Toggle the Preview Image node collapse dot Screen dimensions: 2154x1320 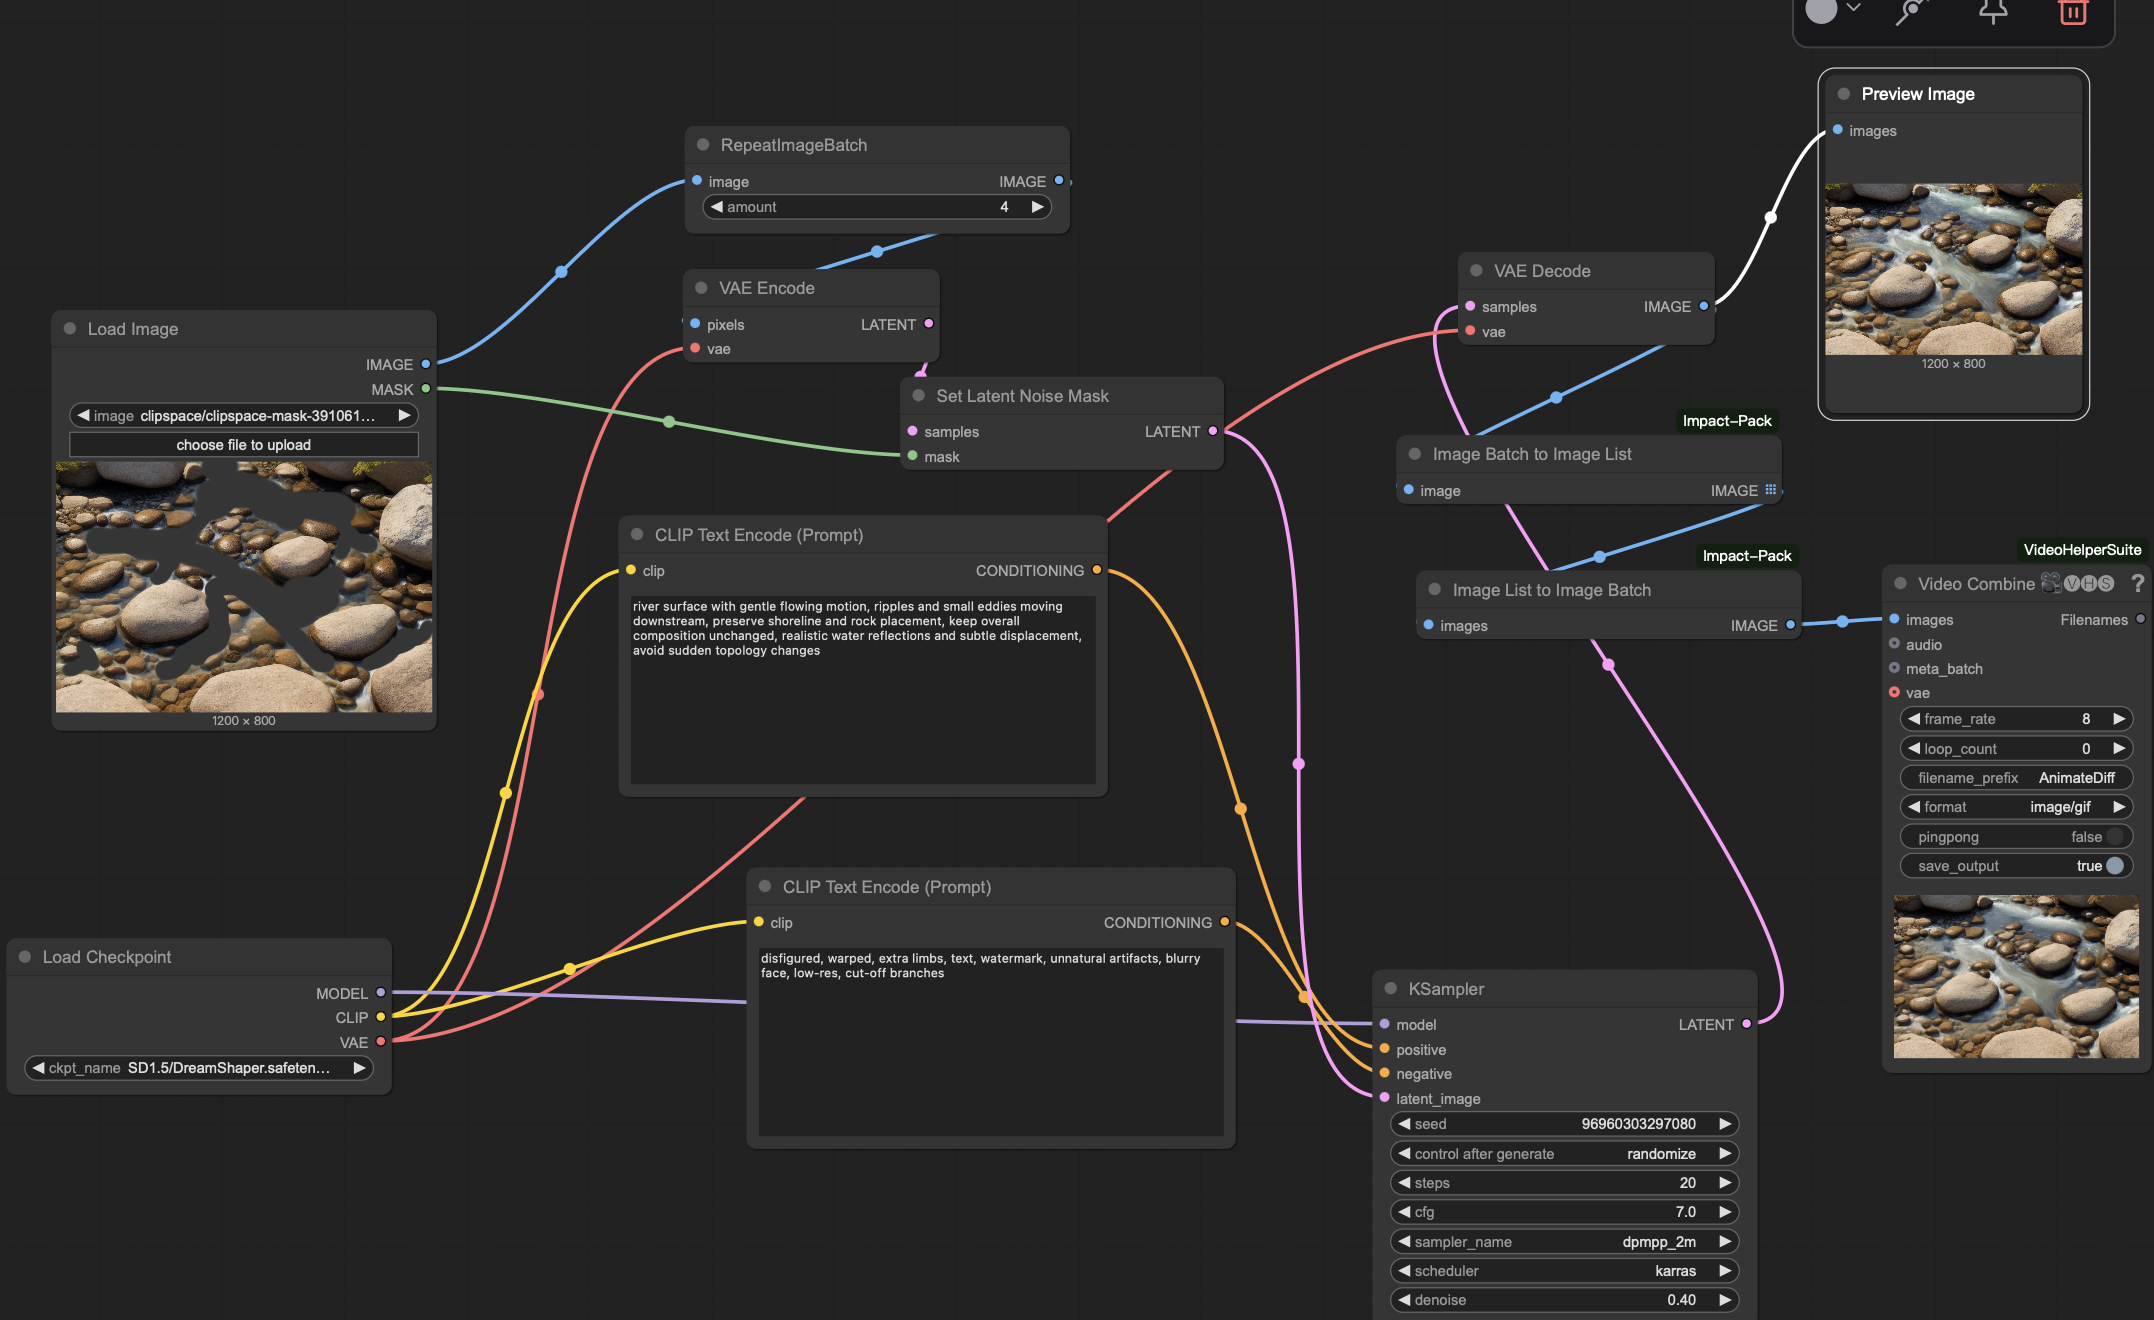1843,94
